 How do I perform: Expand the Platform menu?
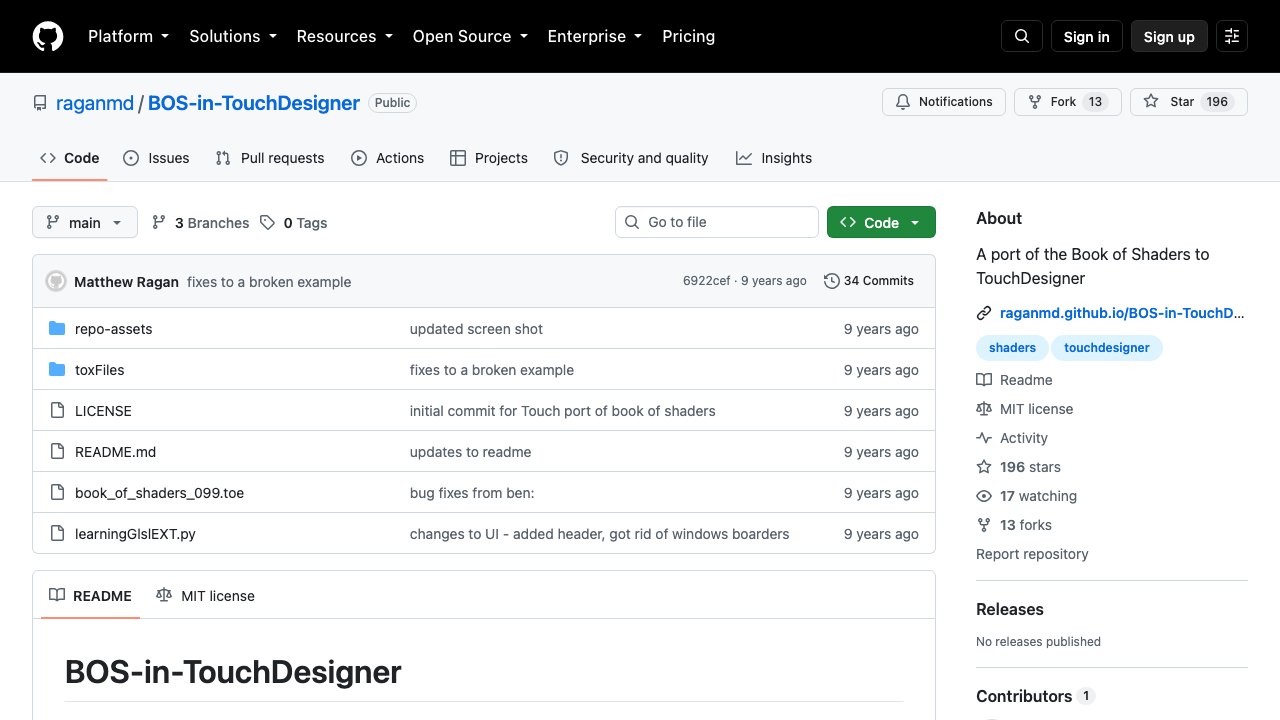128,36
